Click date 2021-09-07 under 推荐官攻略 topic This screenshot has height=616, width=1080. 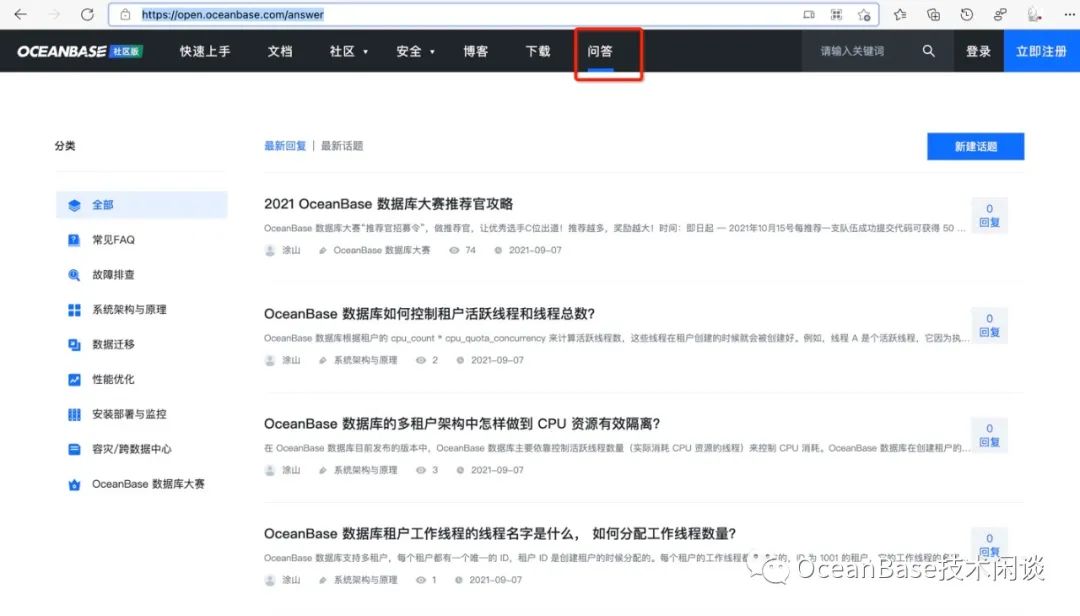pos(535,250)
